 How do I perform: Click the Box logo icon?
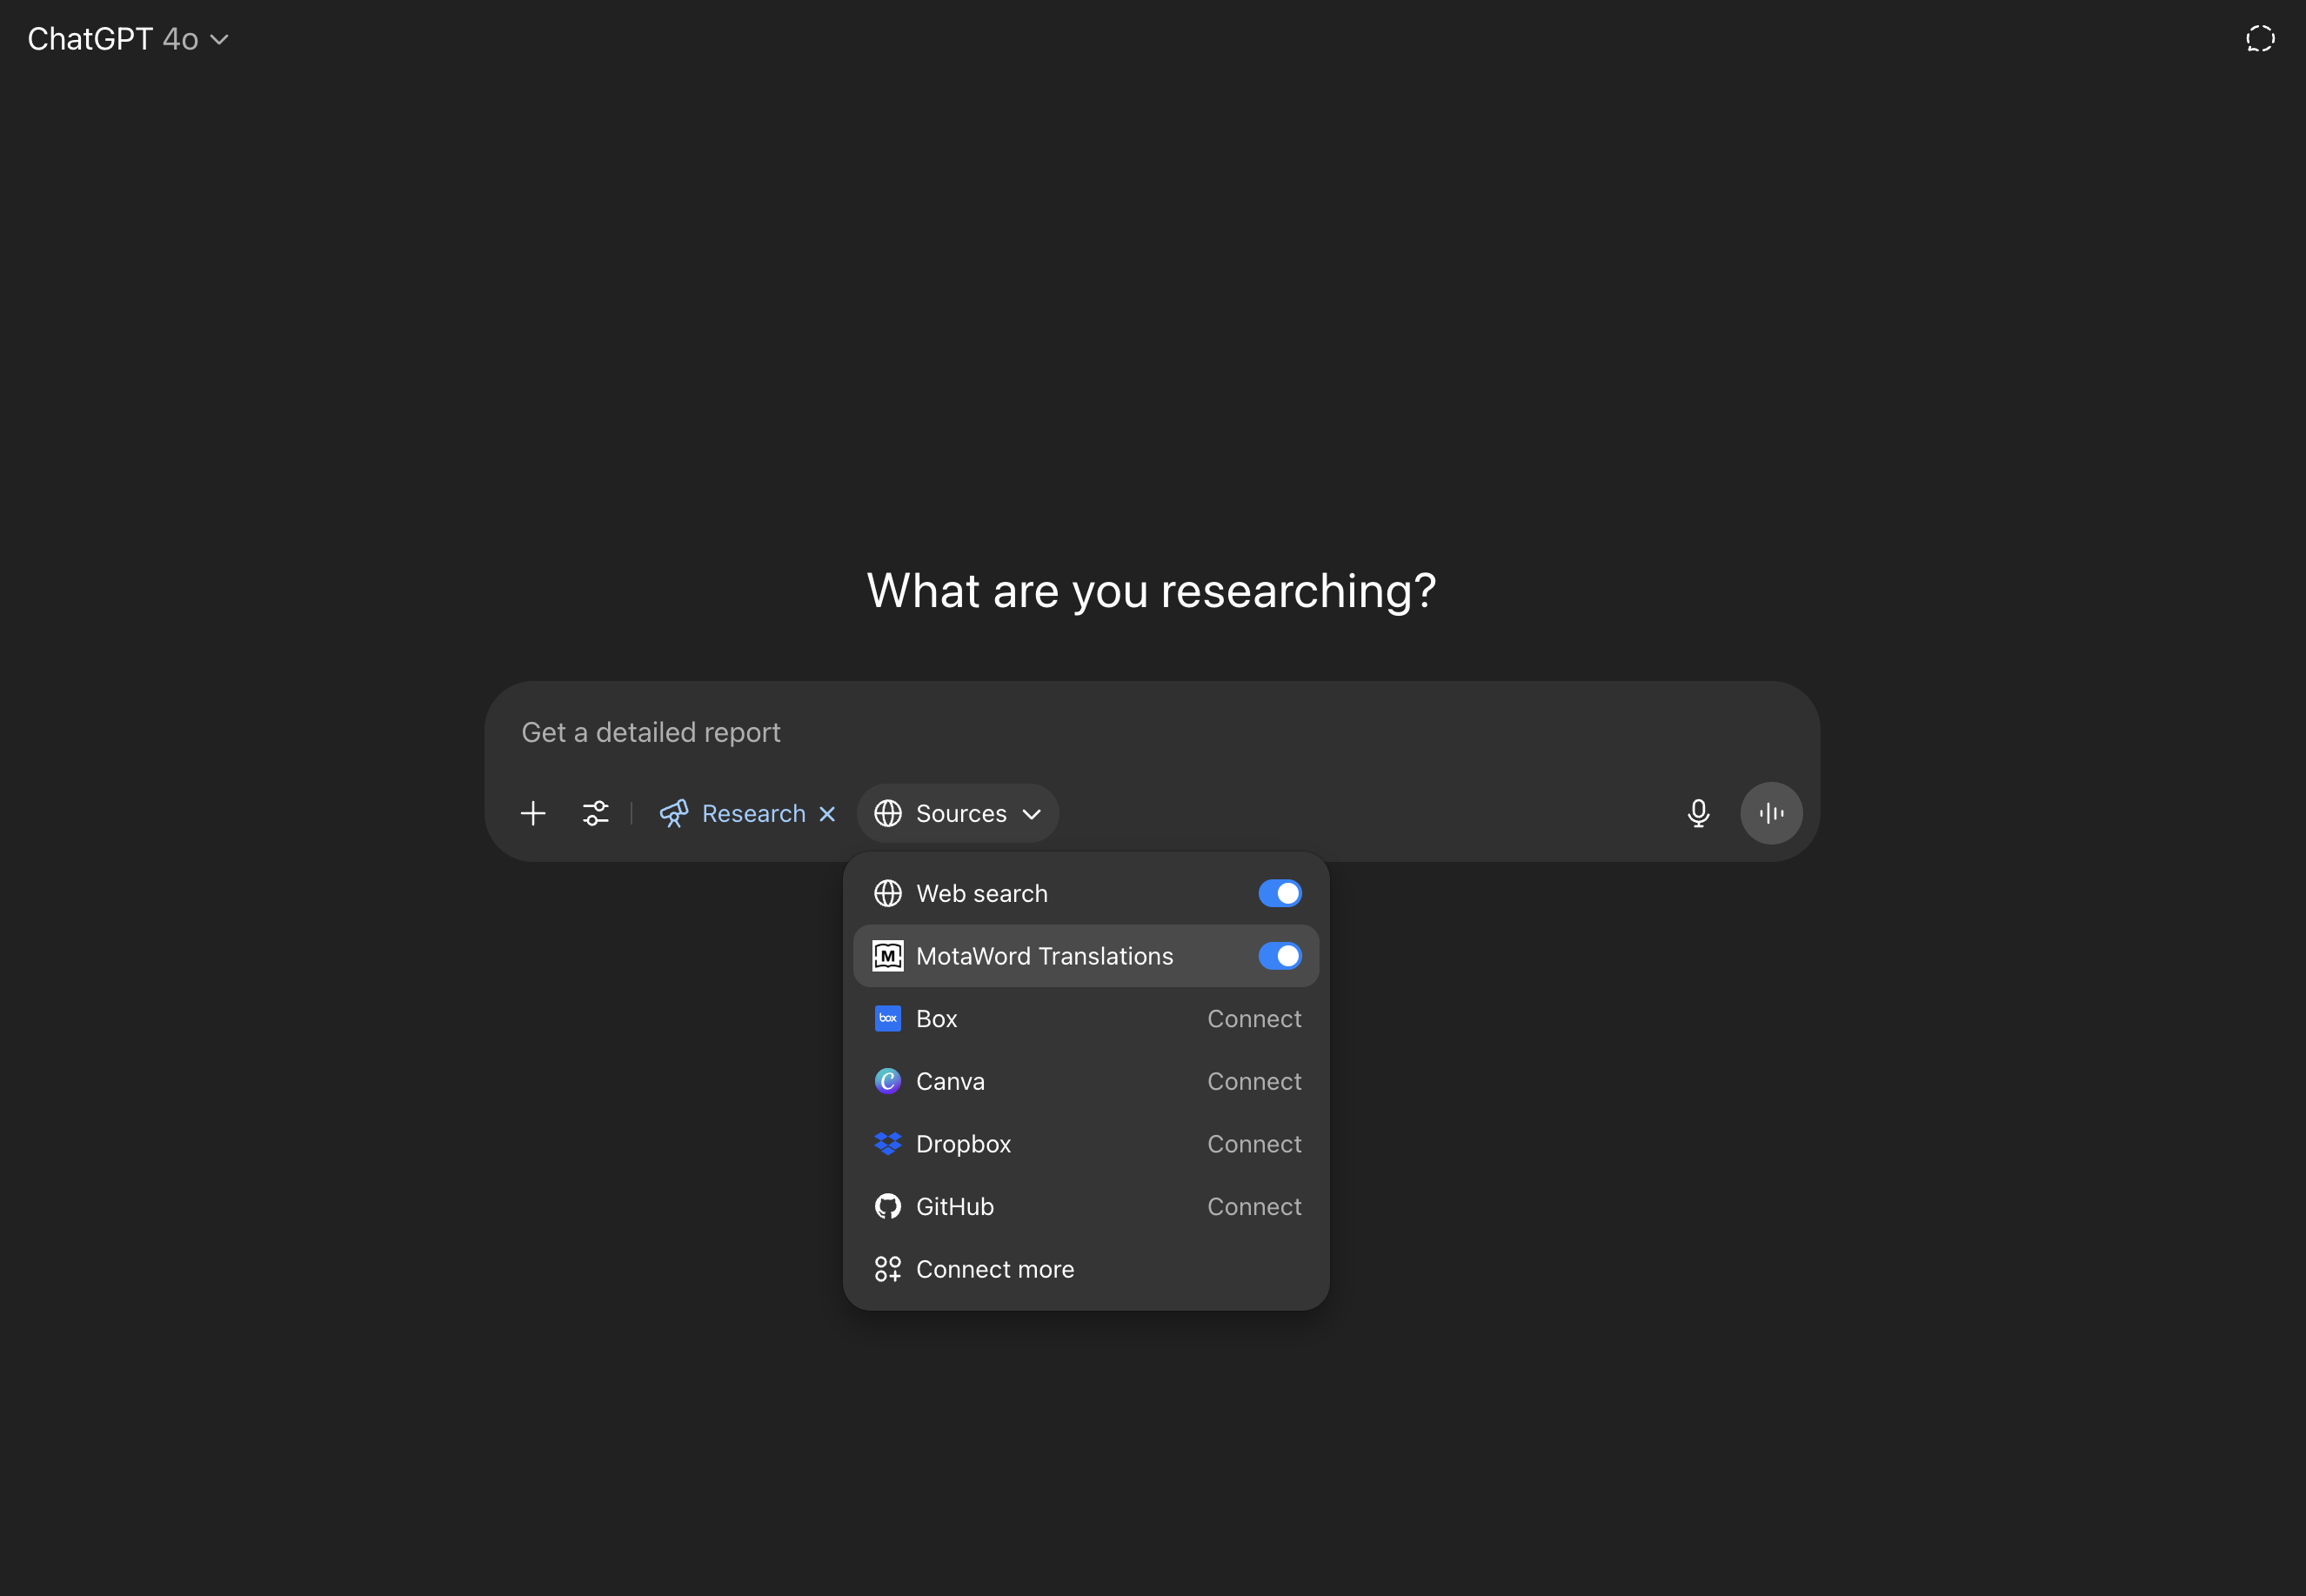(888, 1019)
